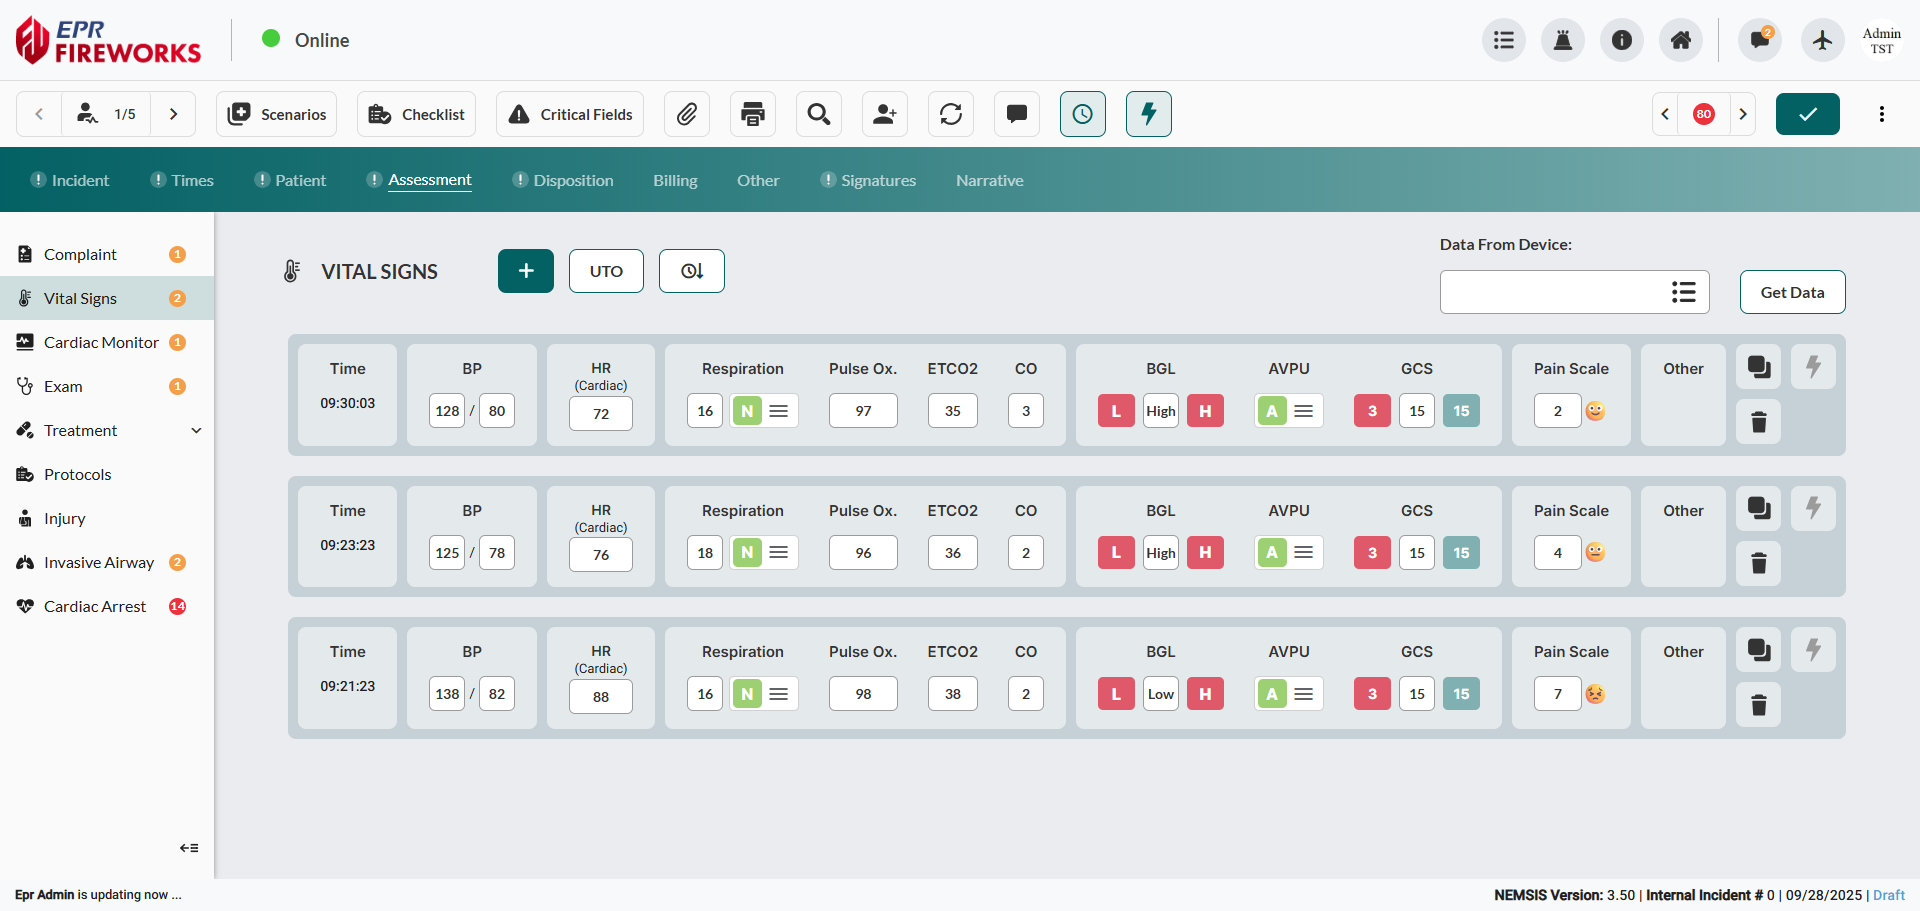This screenshot has height=911, width=1920.
Task: Click the Get Data button
Action: (x=1792, y=292)
